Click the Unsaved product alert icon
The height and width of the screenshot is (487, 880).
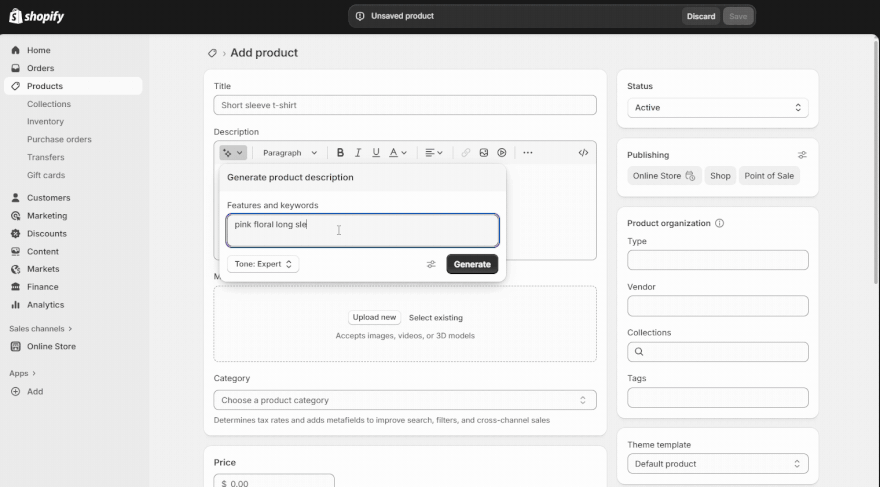click(x=360, y=16)
